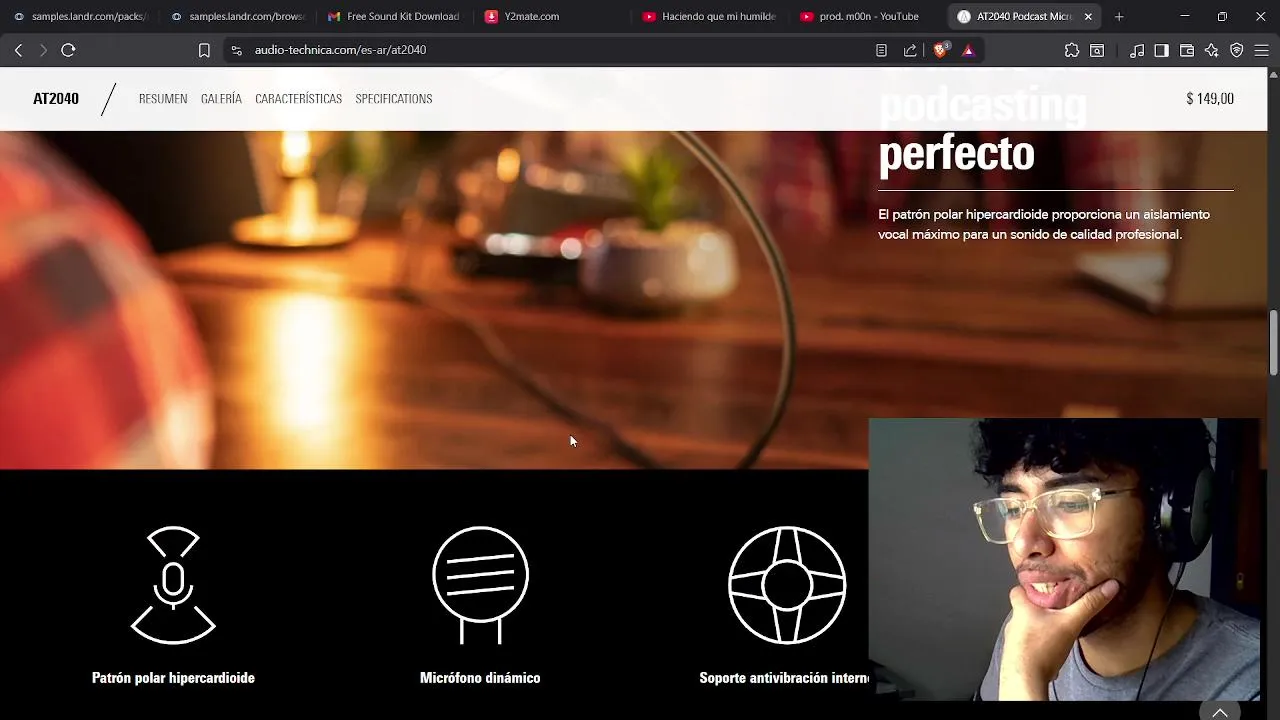The width and height of the screenshot is (1280, 720).
Task: Open Brave Shields lion icon
Action: [x=941, y=50]
